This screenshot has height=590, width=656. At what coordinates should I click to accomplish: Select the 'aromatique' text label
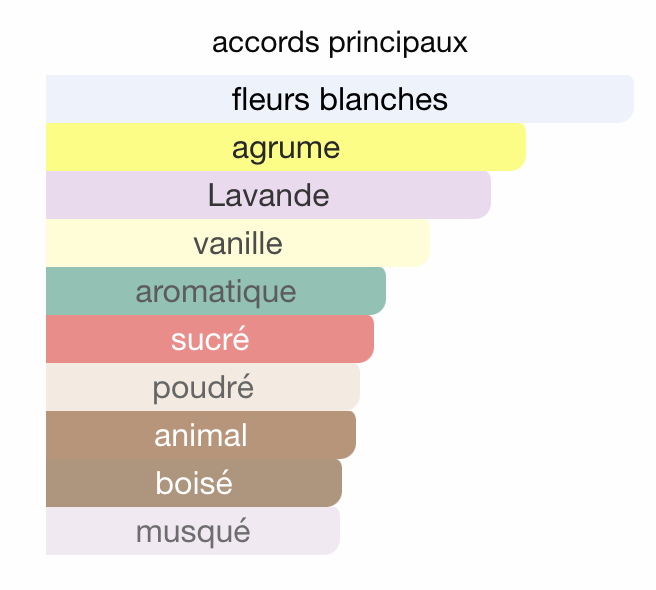click(x=216, y=293)
